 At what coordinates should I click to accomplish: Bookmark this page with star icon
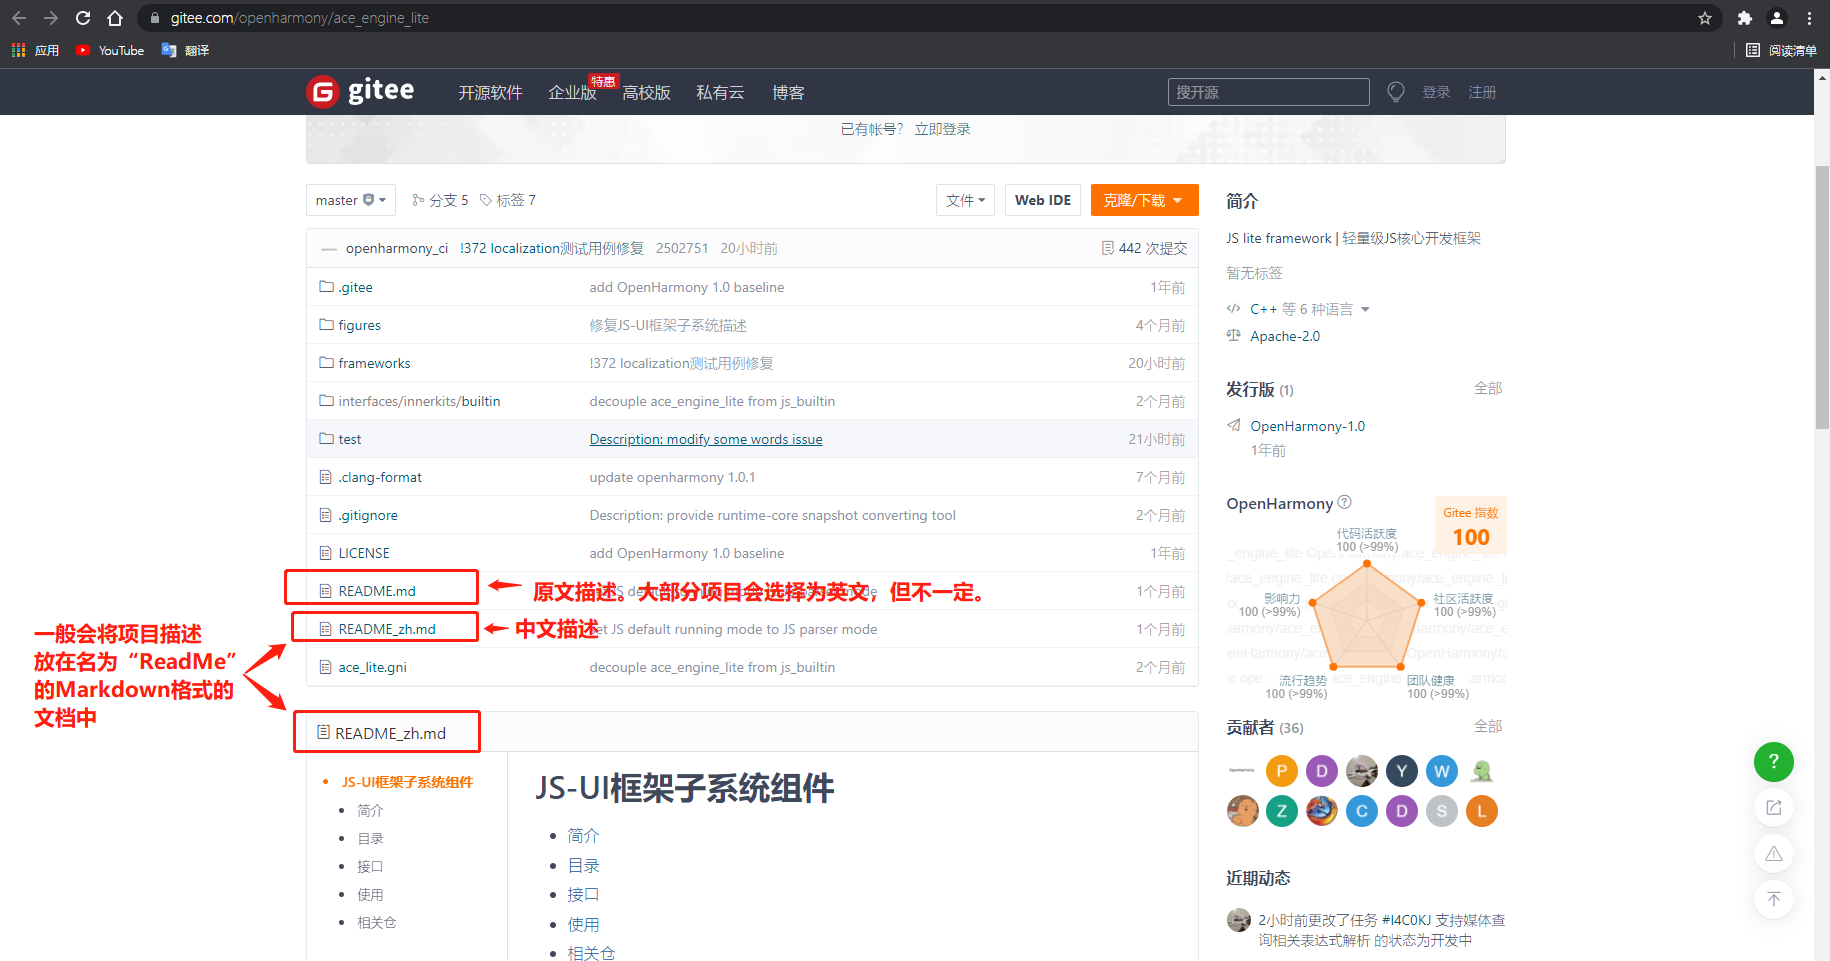click(x=1705, y=18)
